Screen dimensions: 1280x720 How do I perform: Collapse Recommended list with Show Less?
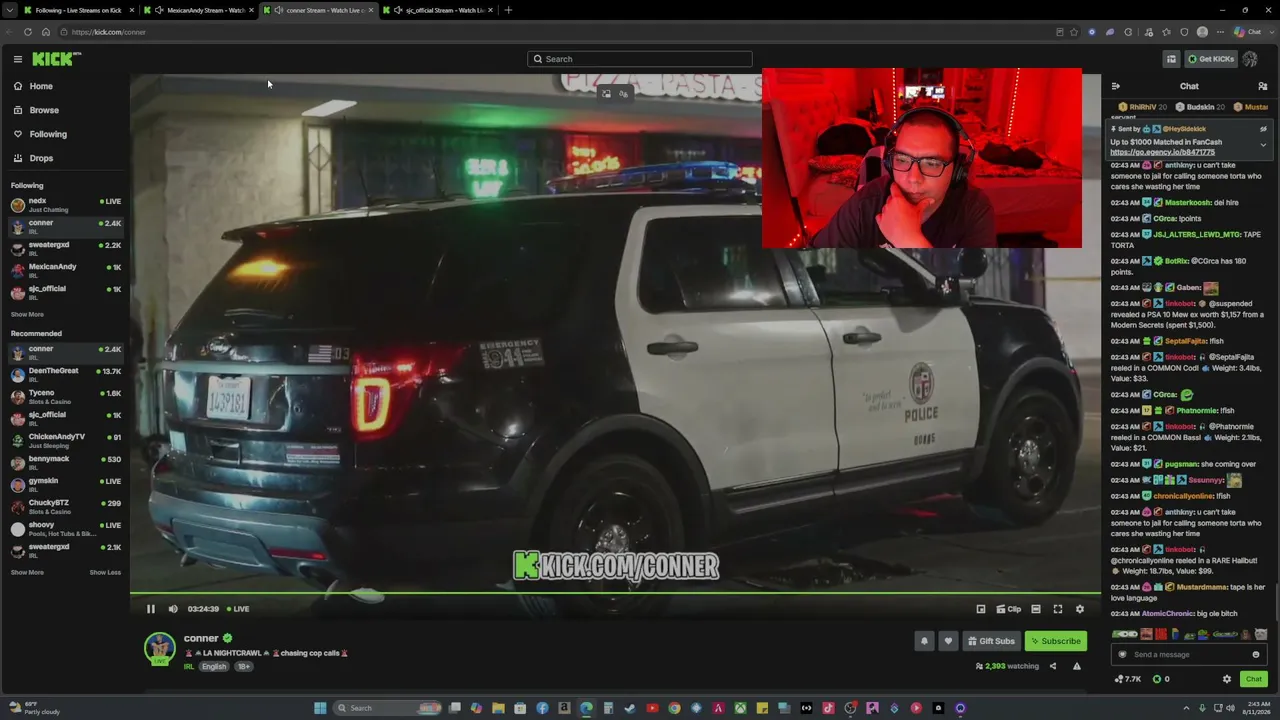pos(105,573)
